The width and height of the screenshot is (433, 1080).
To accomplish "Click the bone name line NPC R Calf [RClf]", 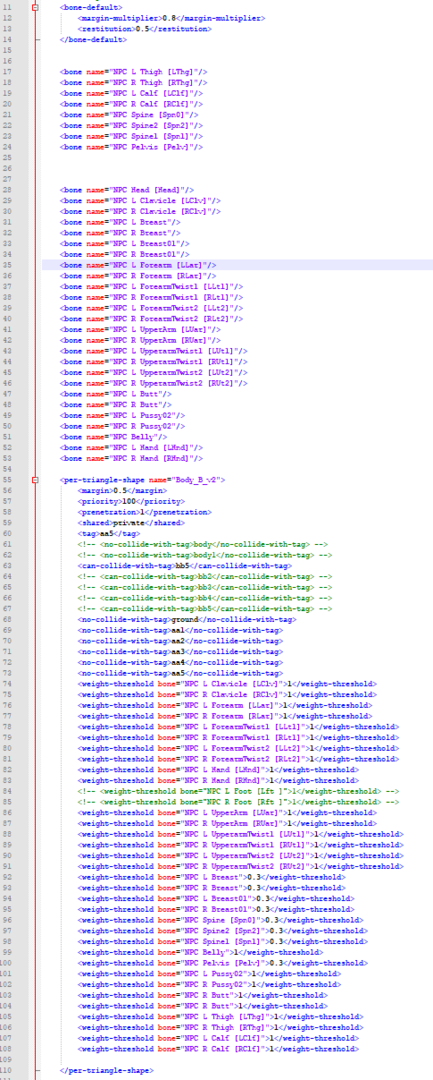I will point(132,103).
